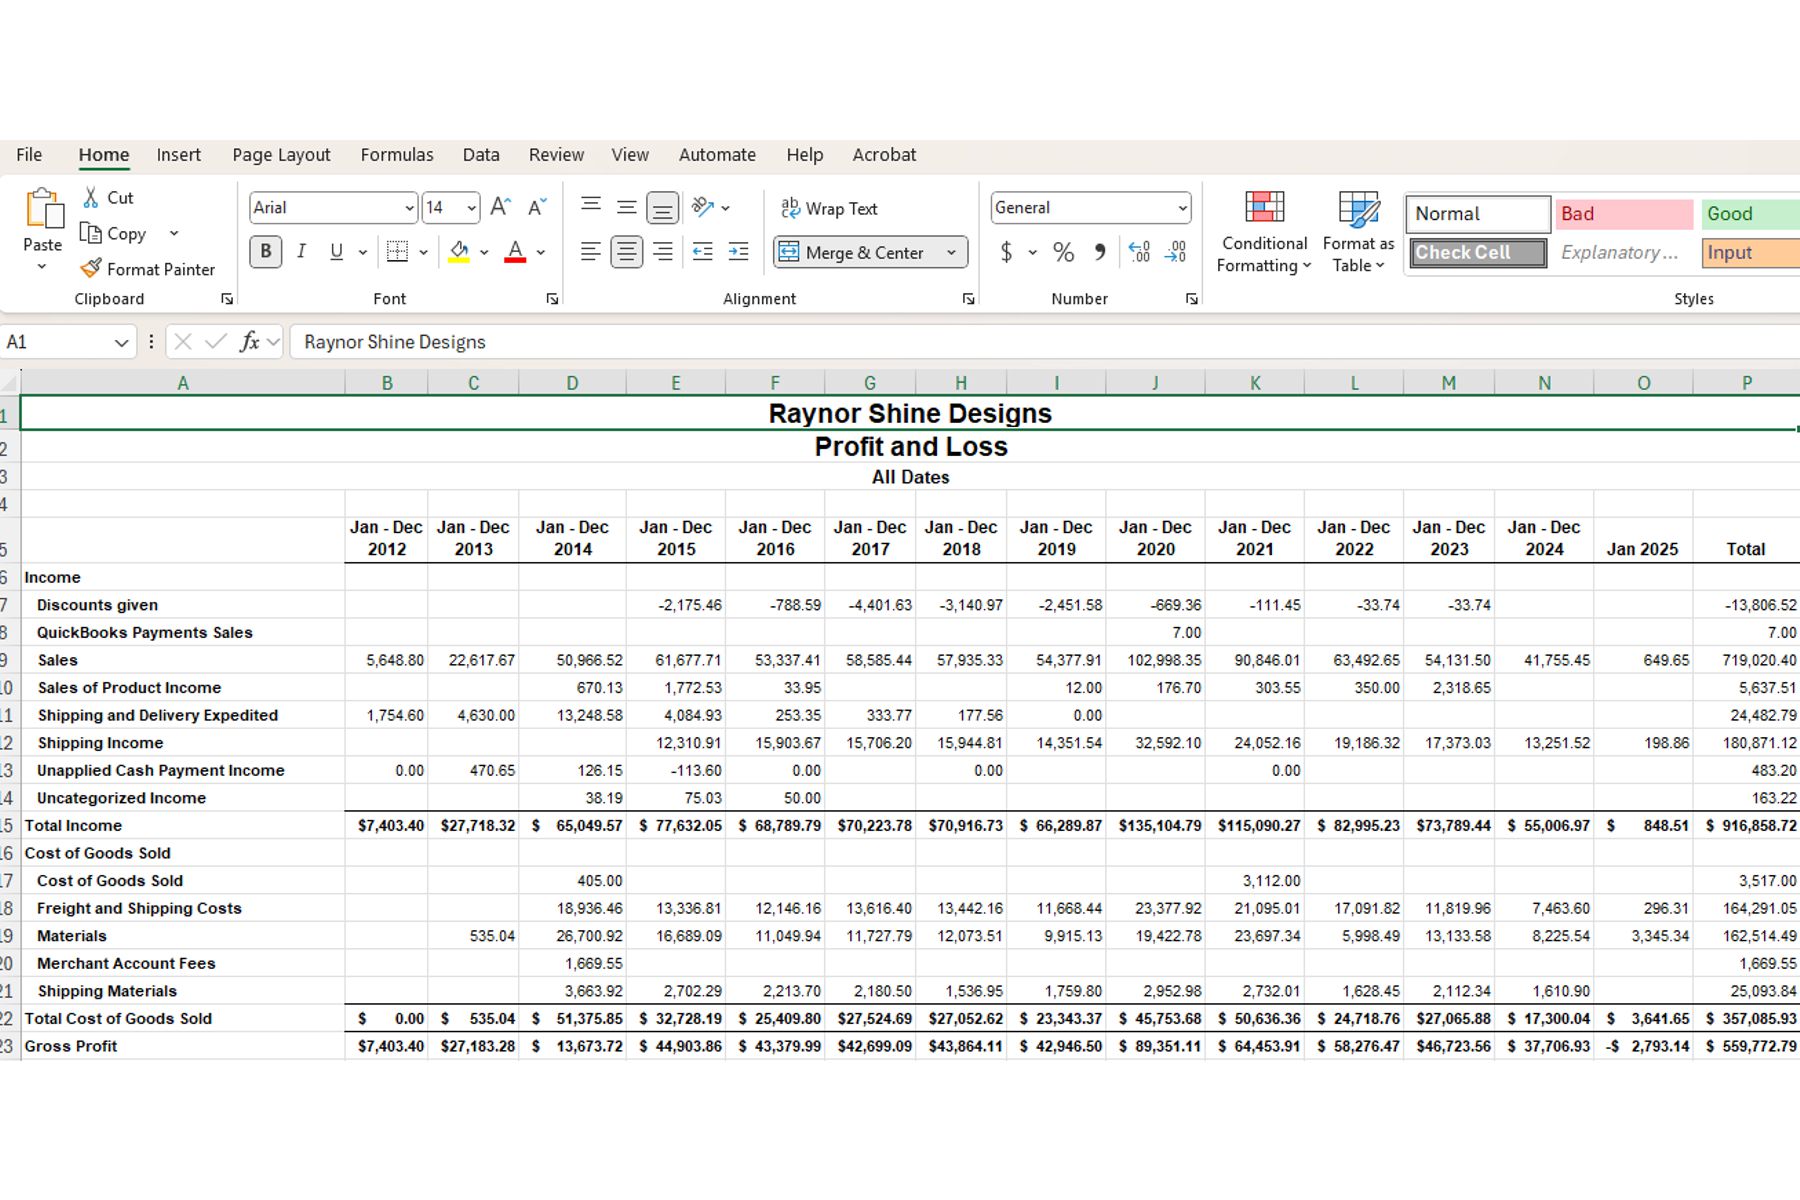Toggle Bottom Align
Viewport: 1800px width, 1200px height.
[662, 207]
